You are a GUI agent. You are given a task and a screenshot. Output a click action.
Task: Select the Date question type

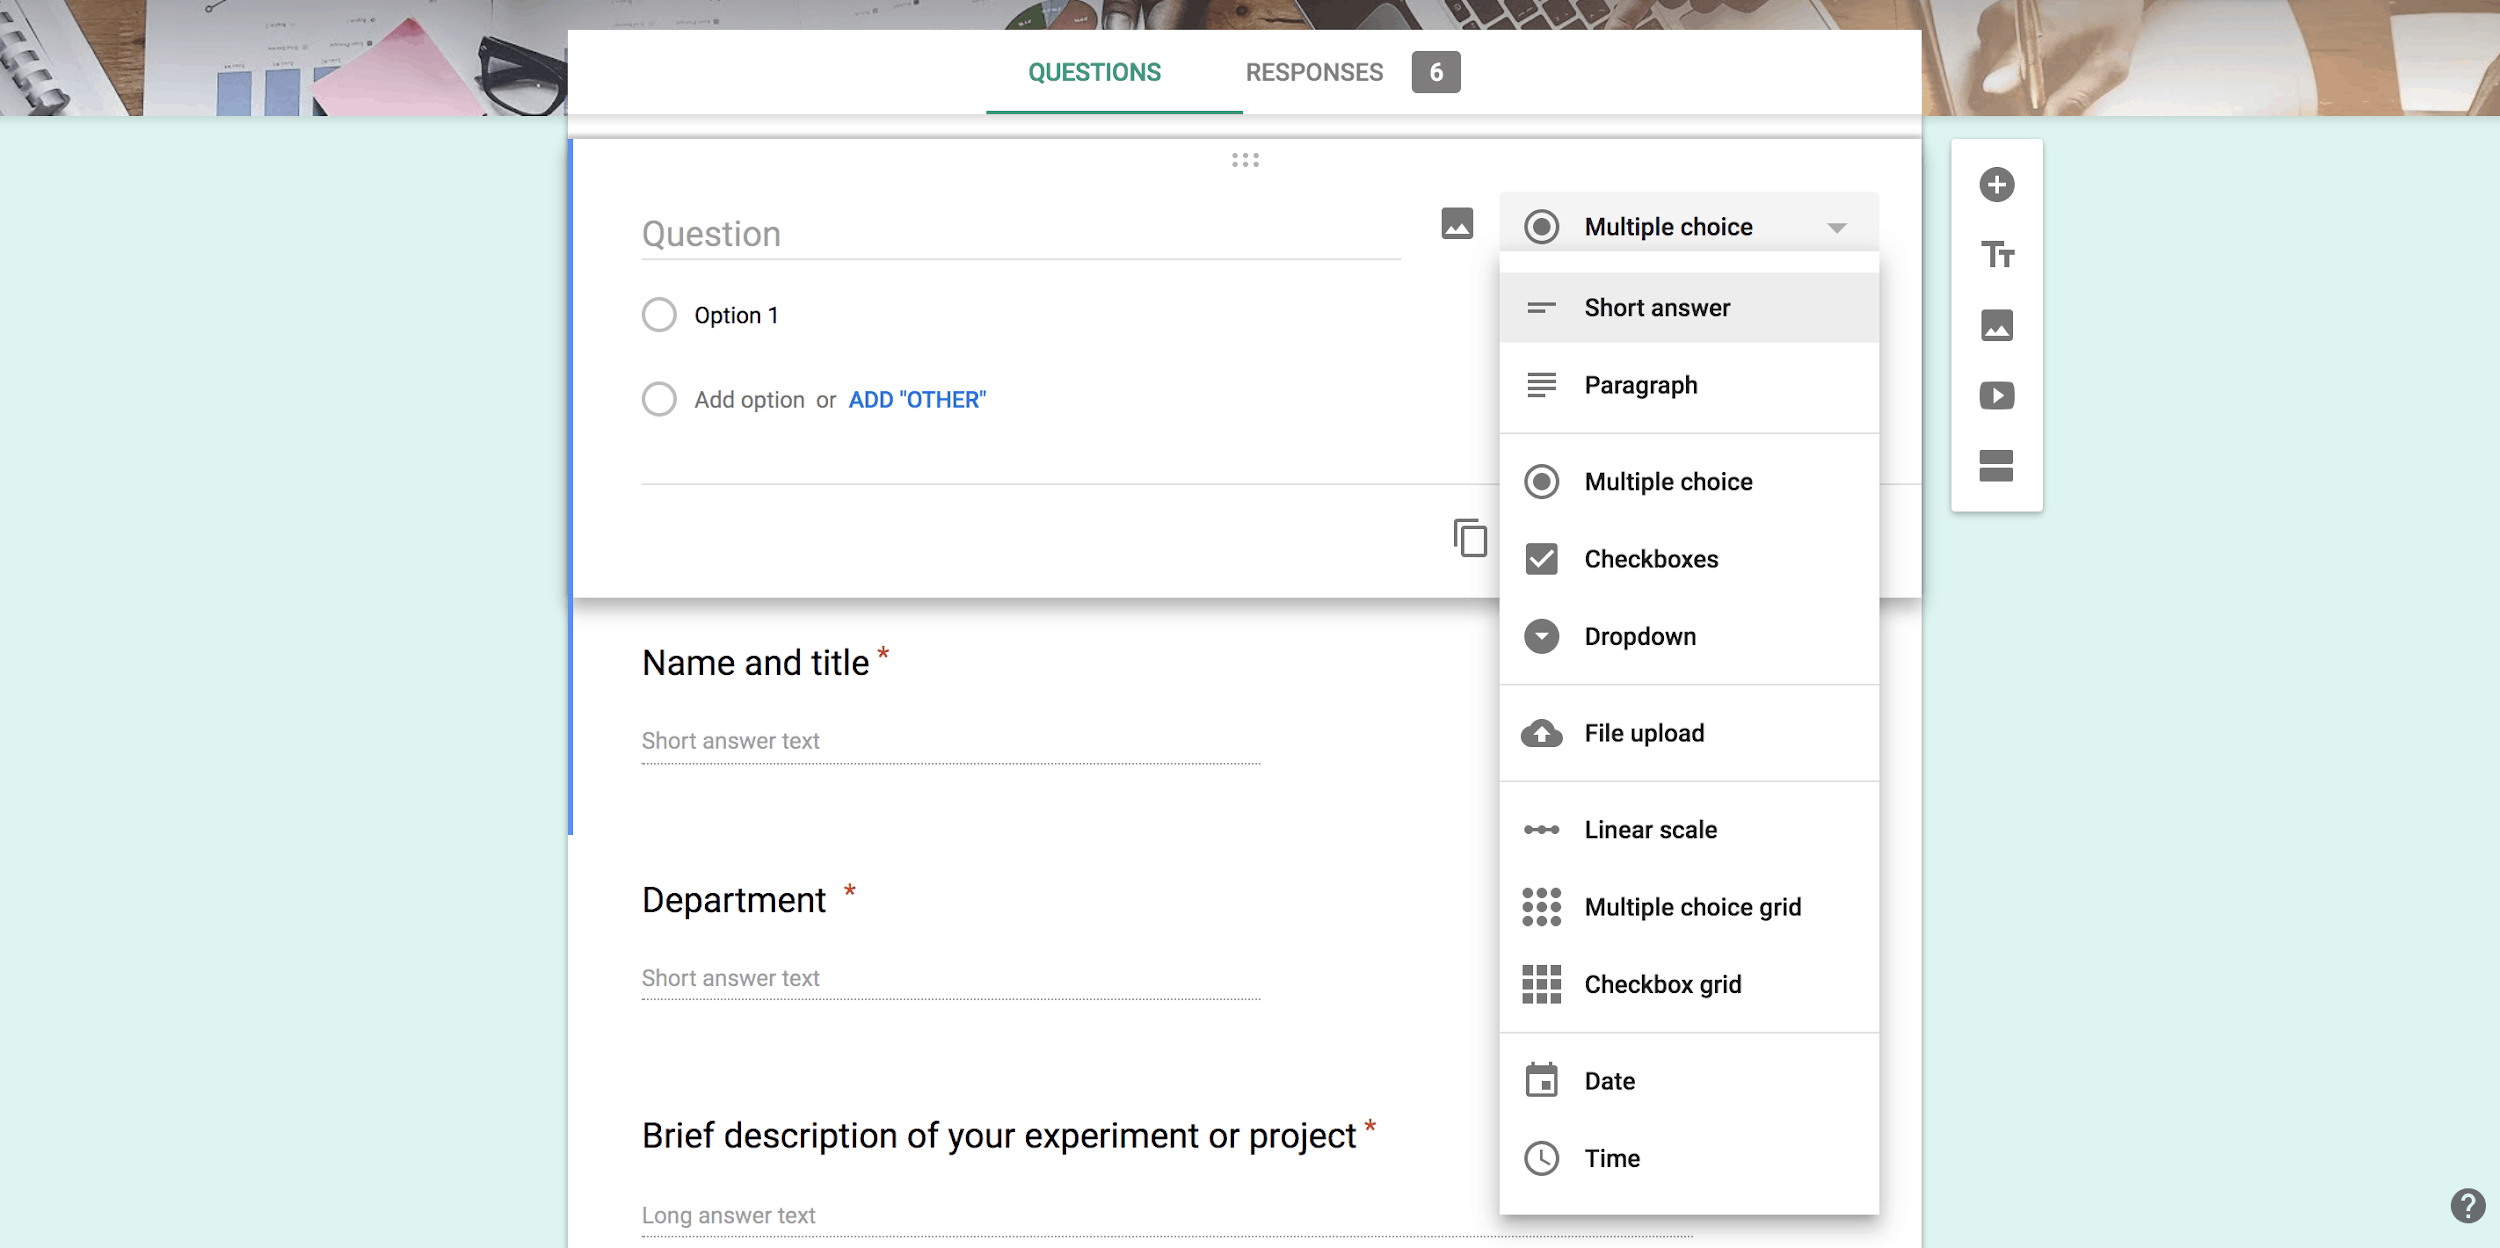tap(1610, 1081)
